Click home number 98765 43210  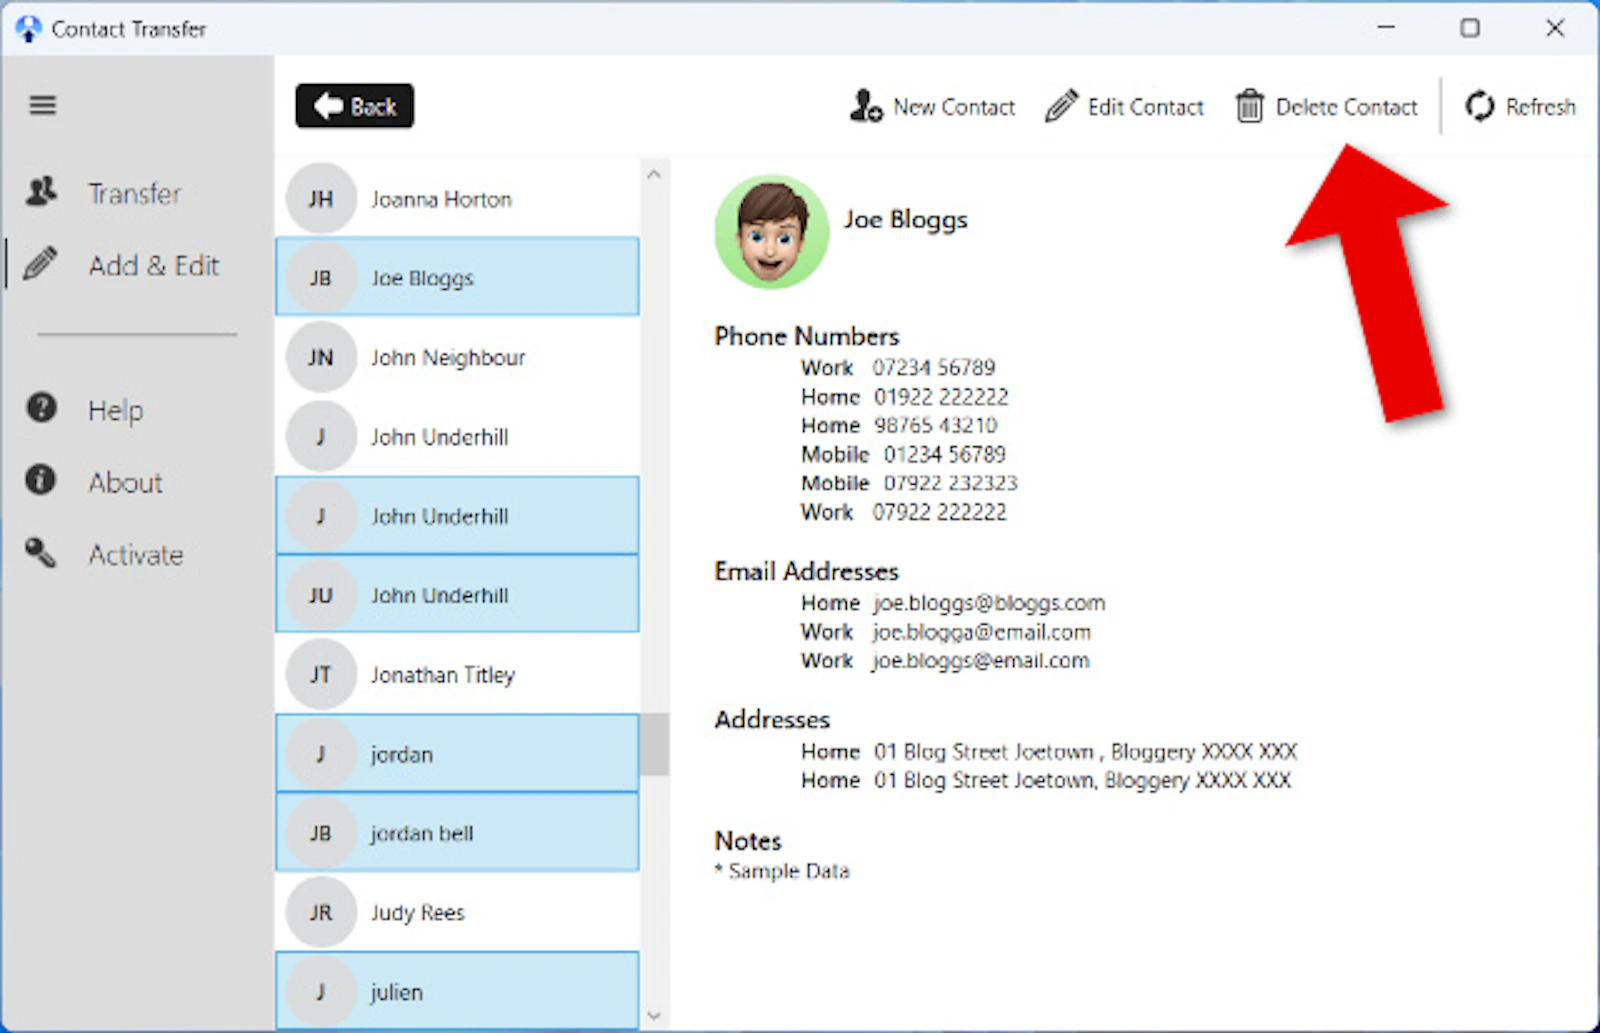pos(935,425)
